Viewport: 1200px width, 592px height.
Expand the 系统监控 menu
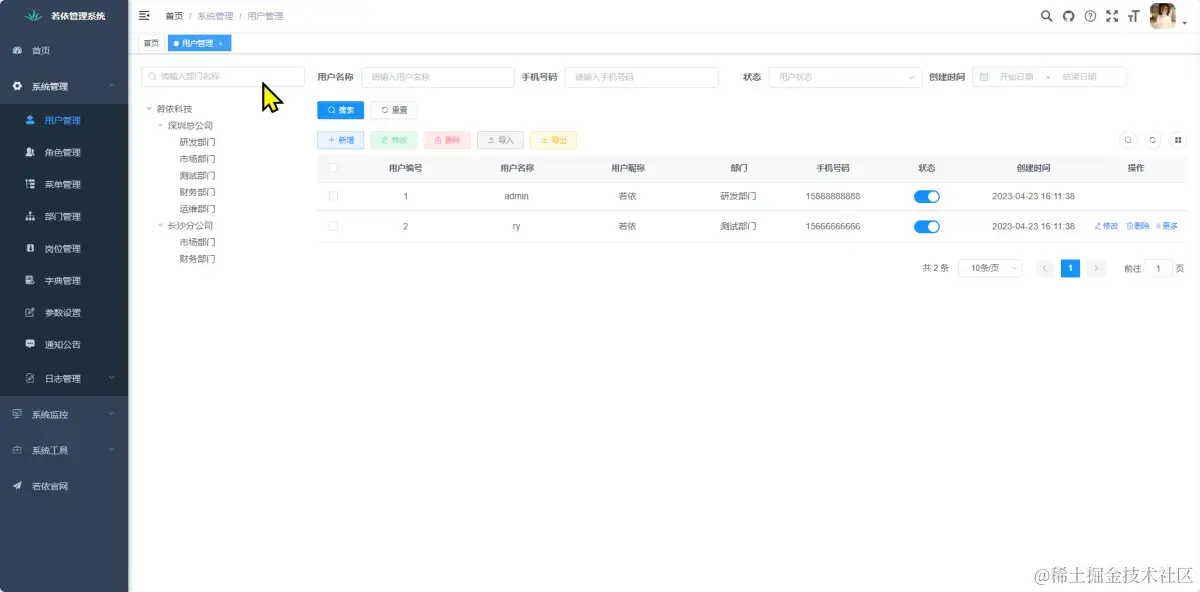tap(64, 414)
